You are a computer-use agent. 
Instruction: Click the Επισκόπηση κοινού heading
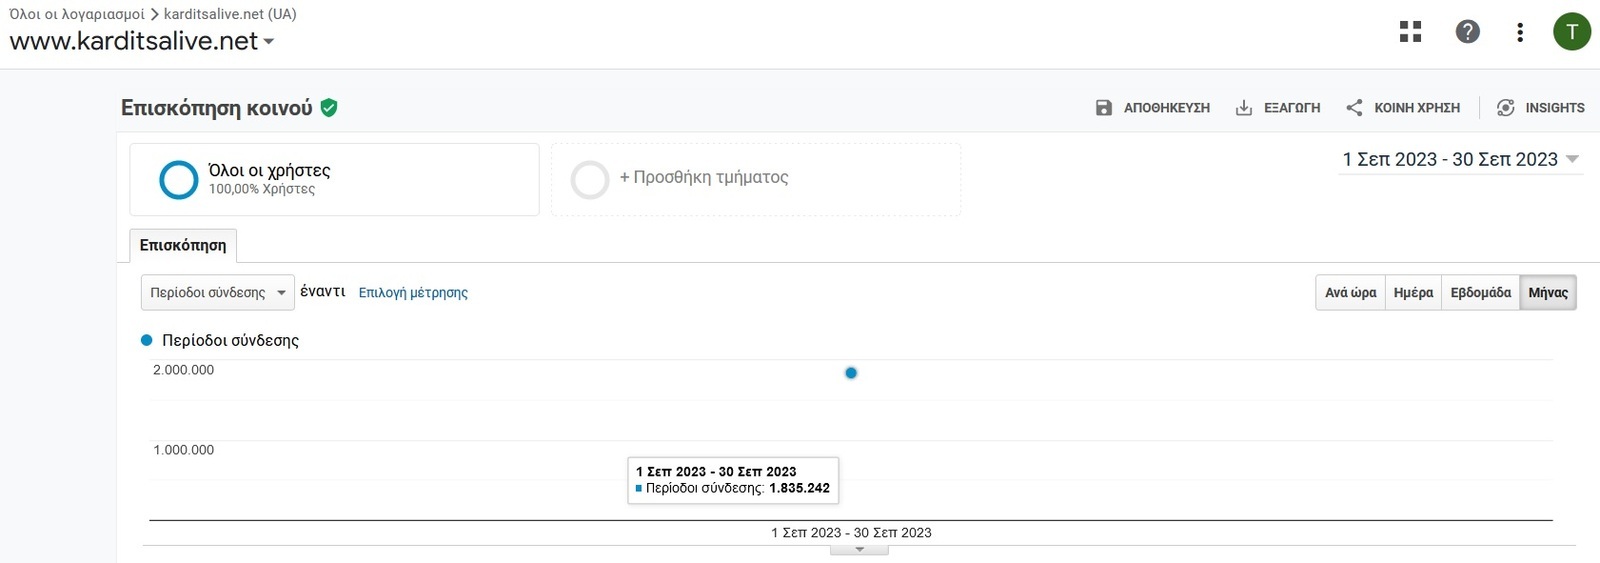click(217, 108)
